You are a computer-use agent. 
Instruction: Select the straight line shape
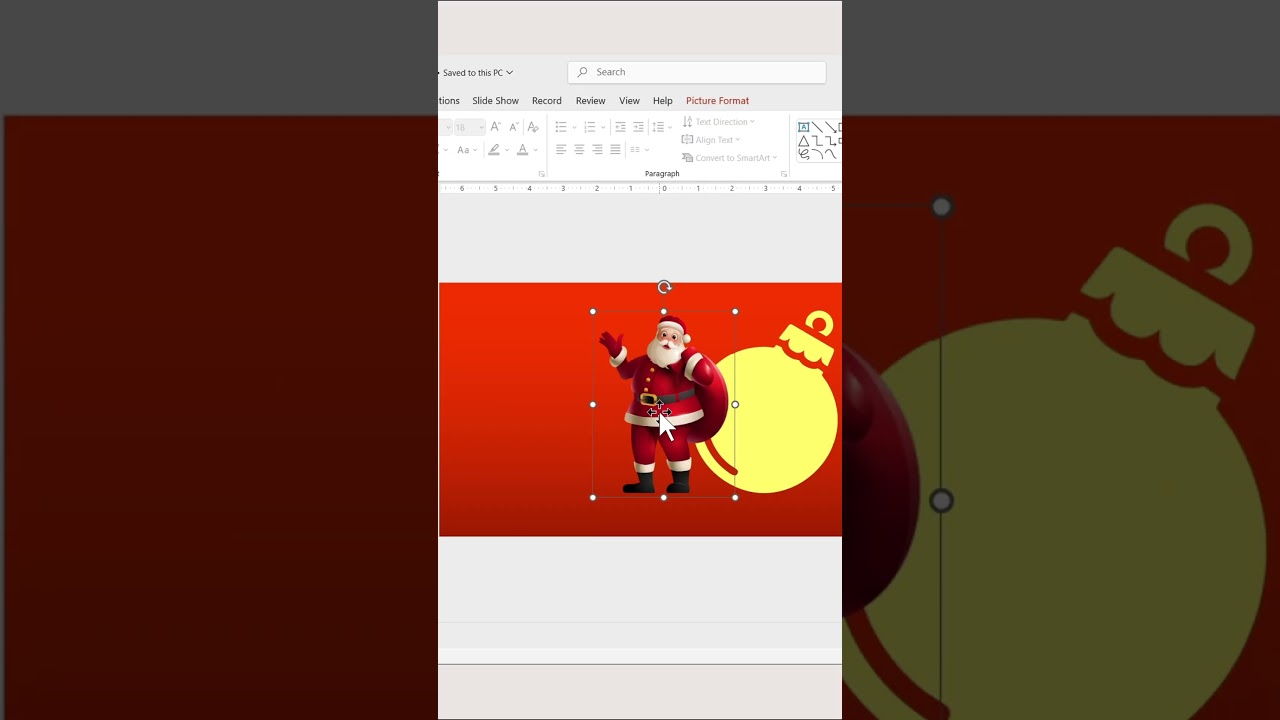click(818, 127)
